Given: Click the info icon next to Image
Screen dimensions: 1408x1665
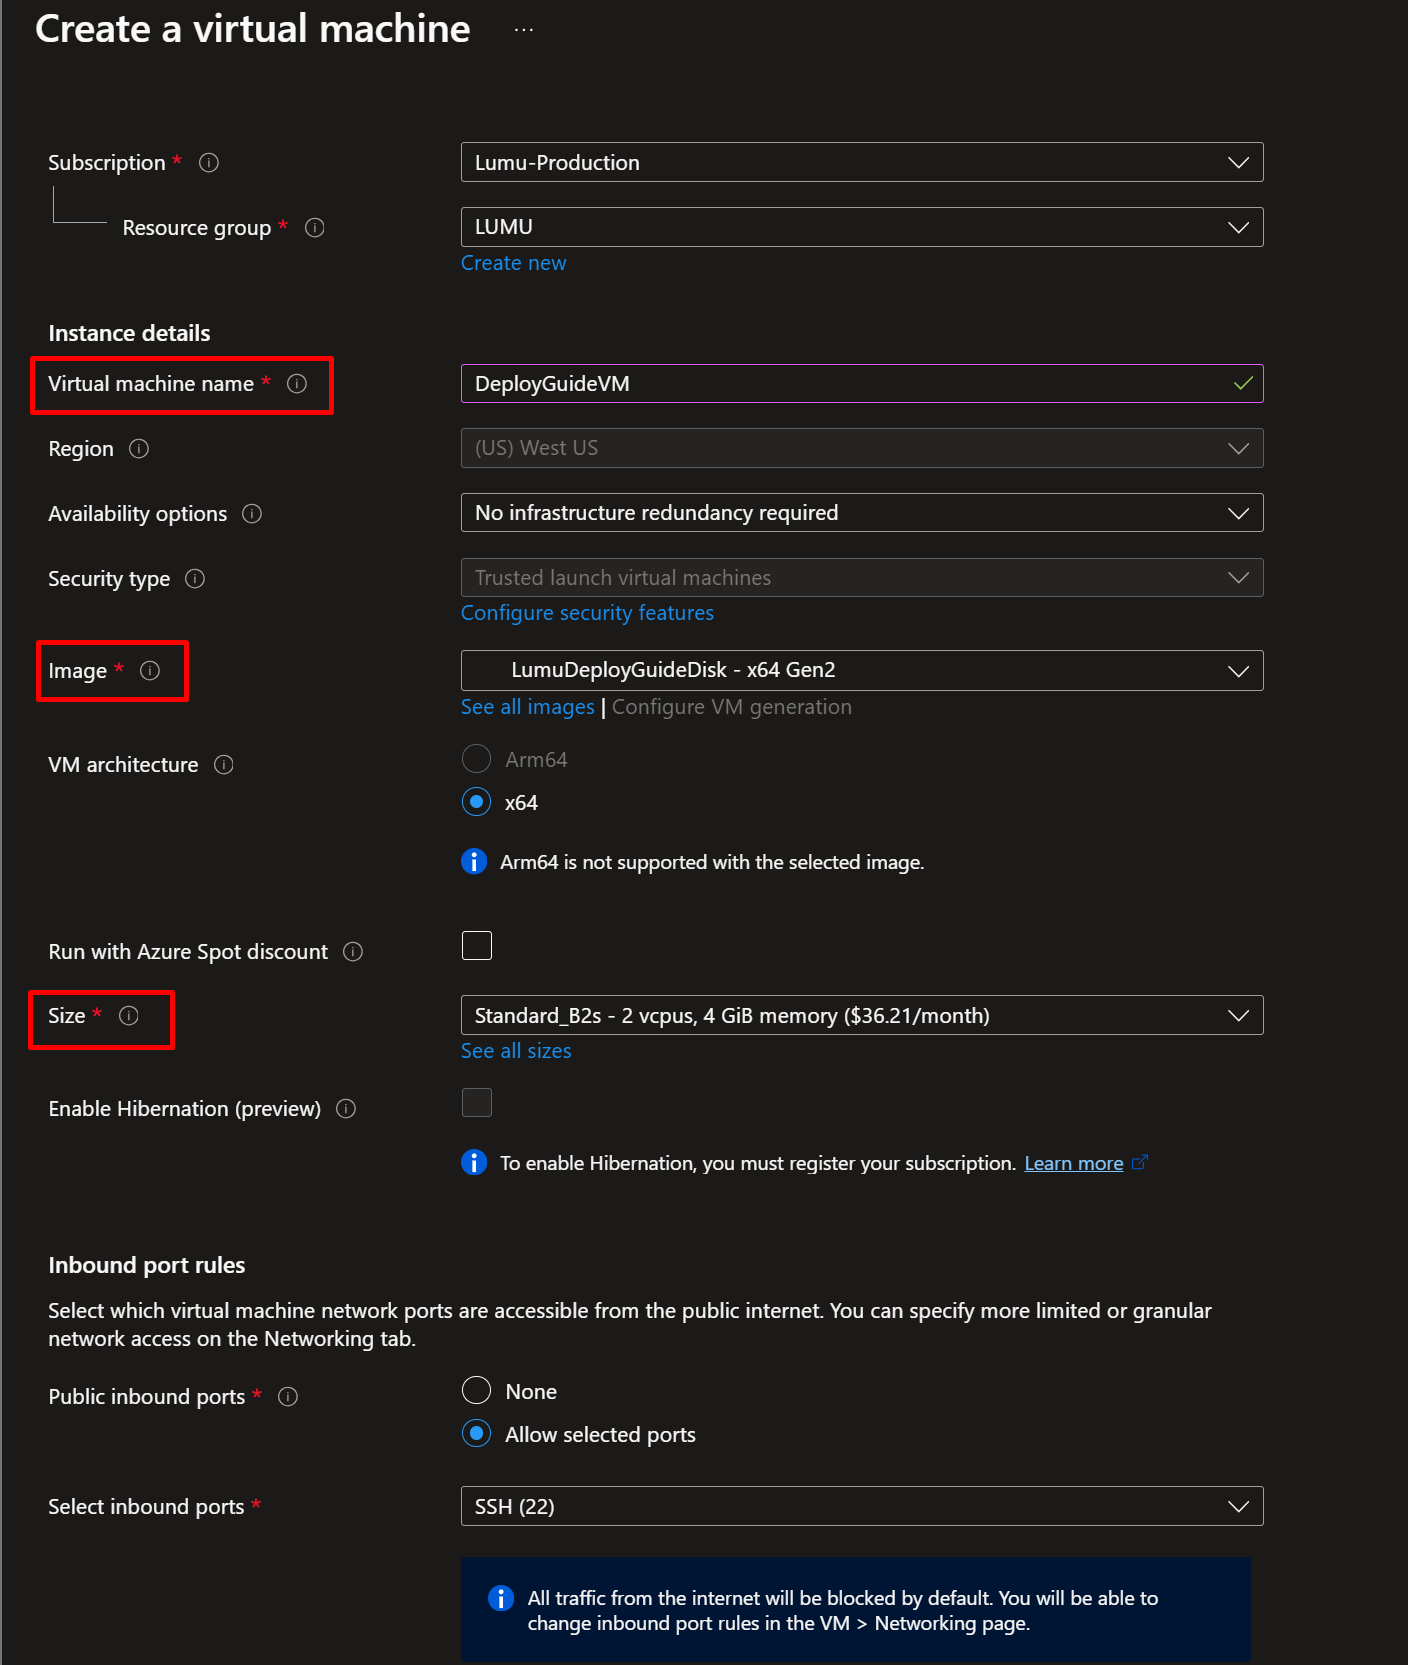Looking at the screenshot, I should pyautogui.click(x=150, y=671).
